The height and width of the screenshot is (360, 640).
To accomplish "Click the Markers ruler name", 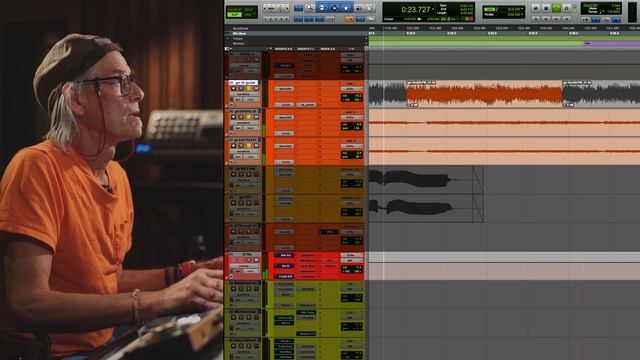I will 238,44.
